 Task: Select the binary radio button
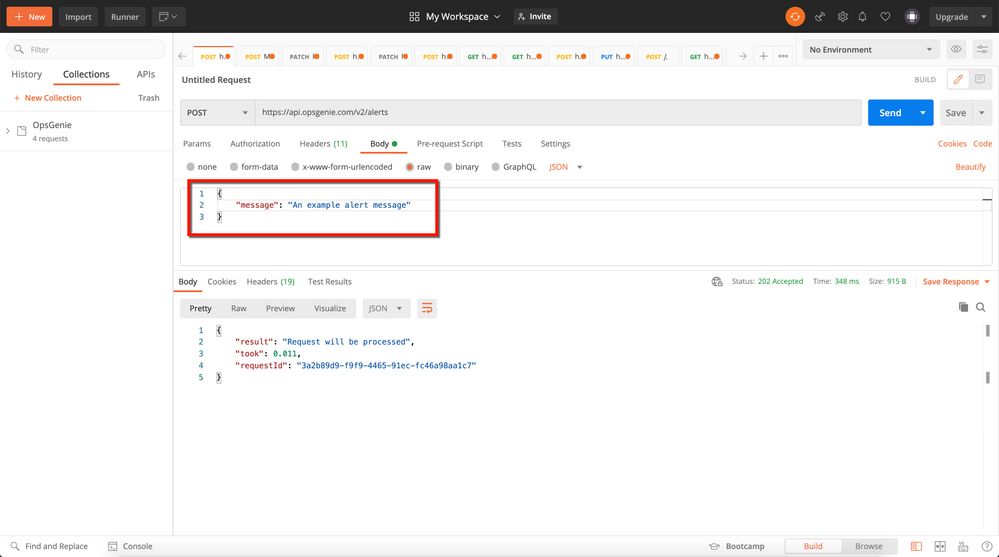[x=448, y=167]
